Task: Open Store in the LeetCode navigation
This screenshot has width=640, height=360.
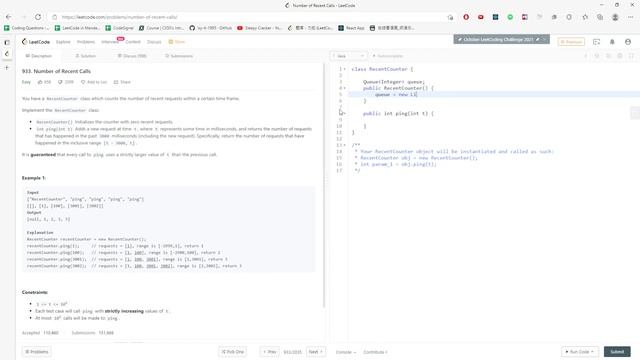Action: (177, 42)
